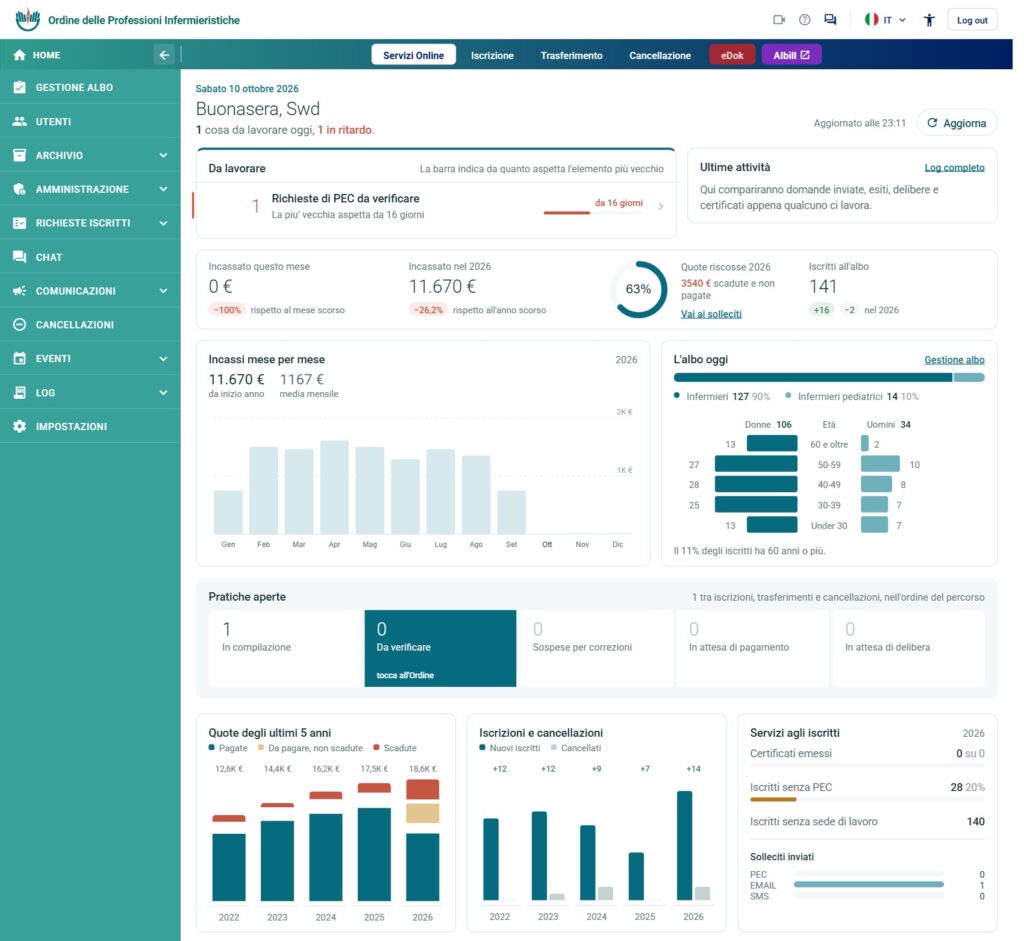The image size is (1024, 941).
Task: Click the April bar in Incassi chart
Action: [334, 487]
